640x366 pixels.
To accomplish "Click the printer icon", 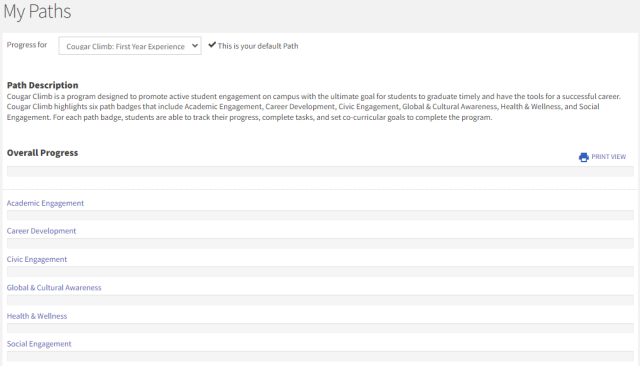I will point(584,157).
